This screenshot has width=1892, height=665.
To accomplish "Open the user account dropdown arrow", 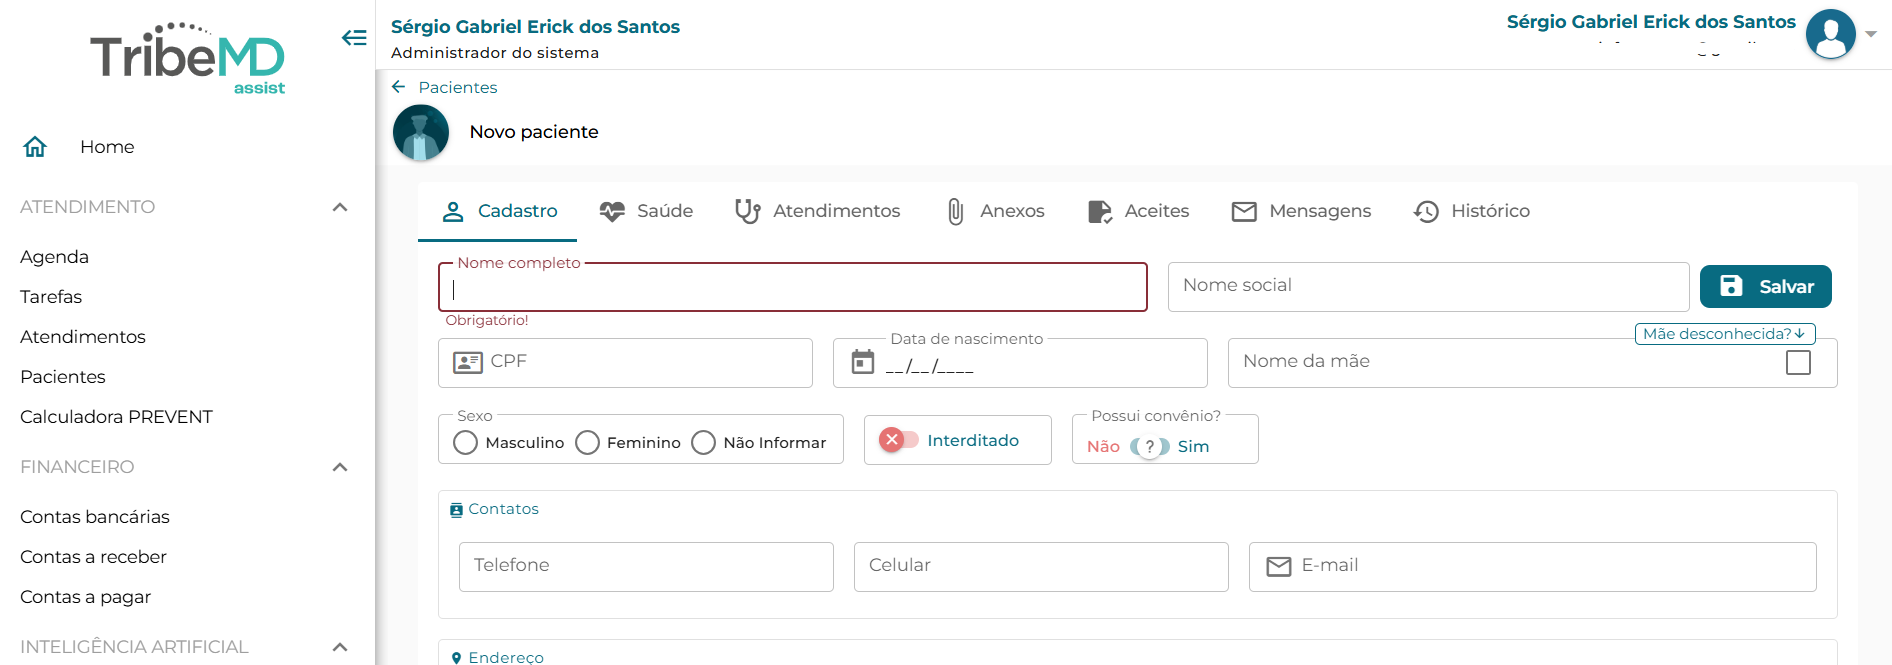I will click(x=1871, y=34).
